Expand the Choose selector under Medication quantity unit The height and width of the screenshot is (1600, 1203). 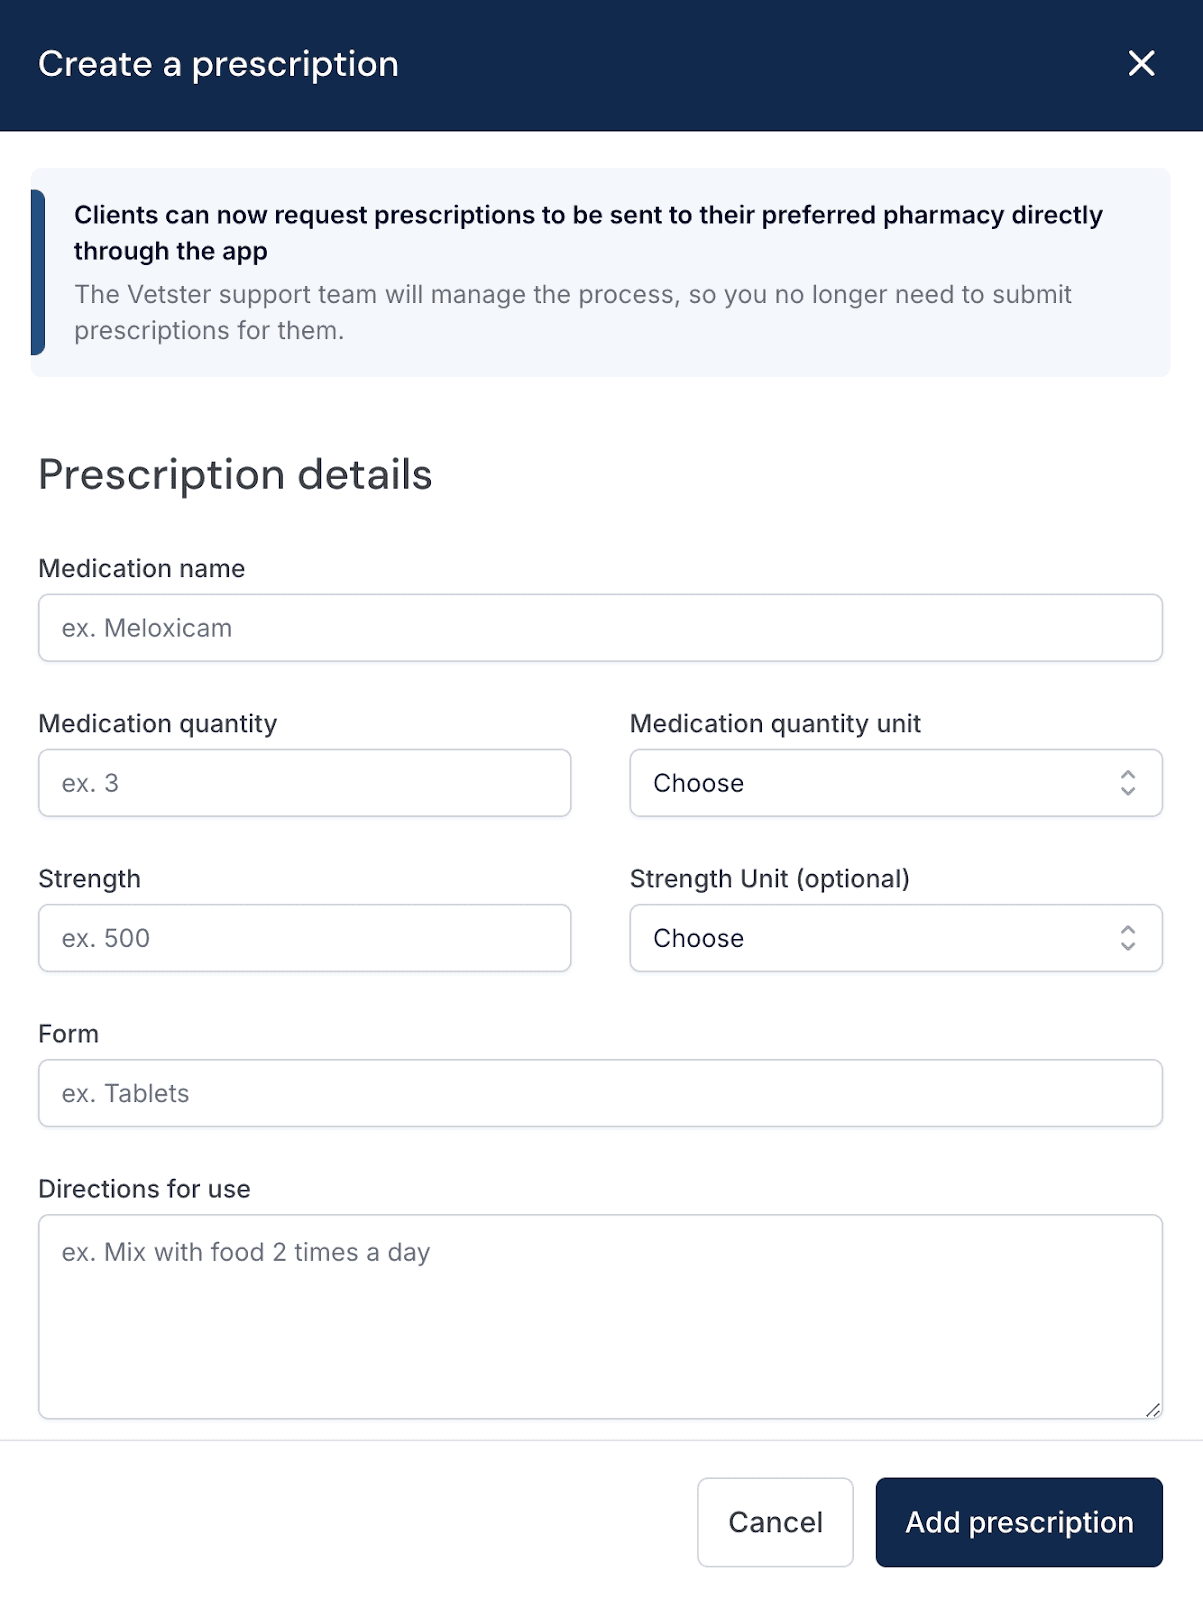point(895,783)
